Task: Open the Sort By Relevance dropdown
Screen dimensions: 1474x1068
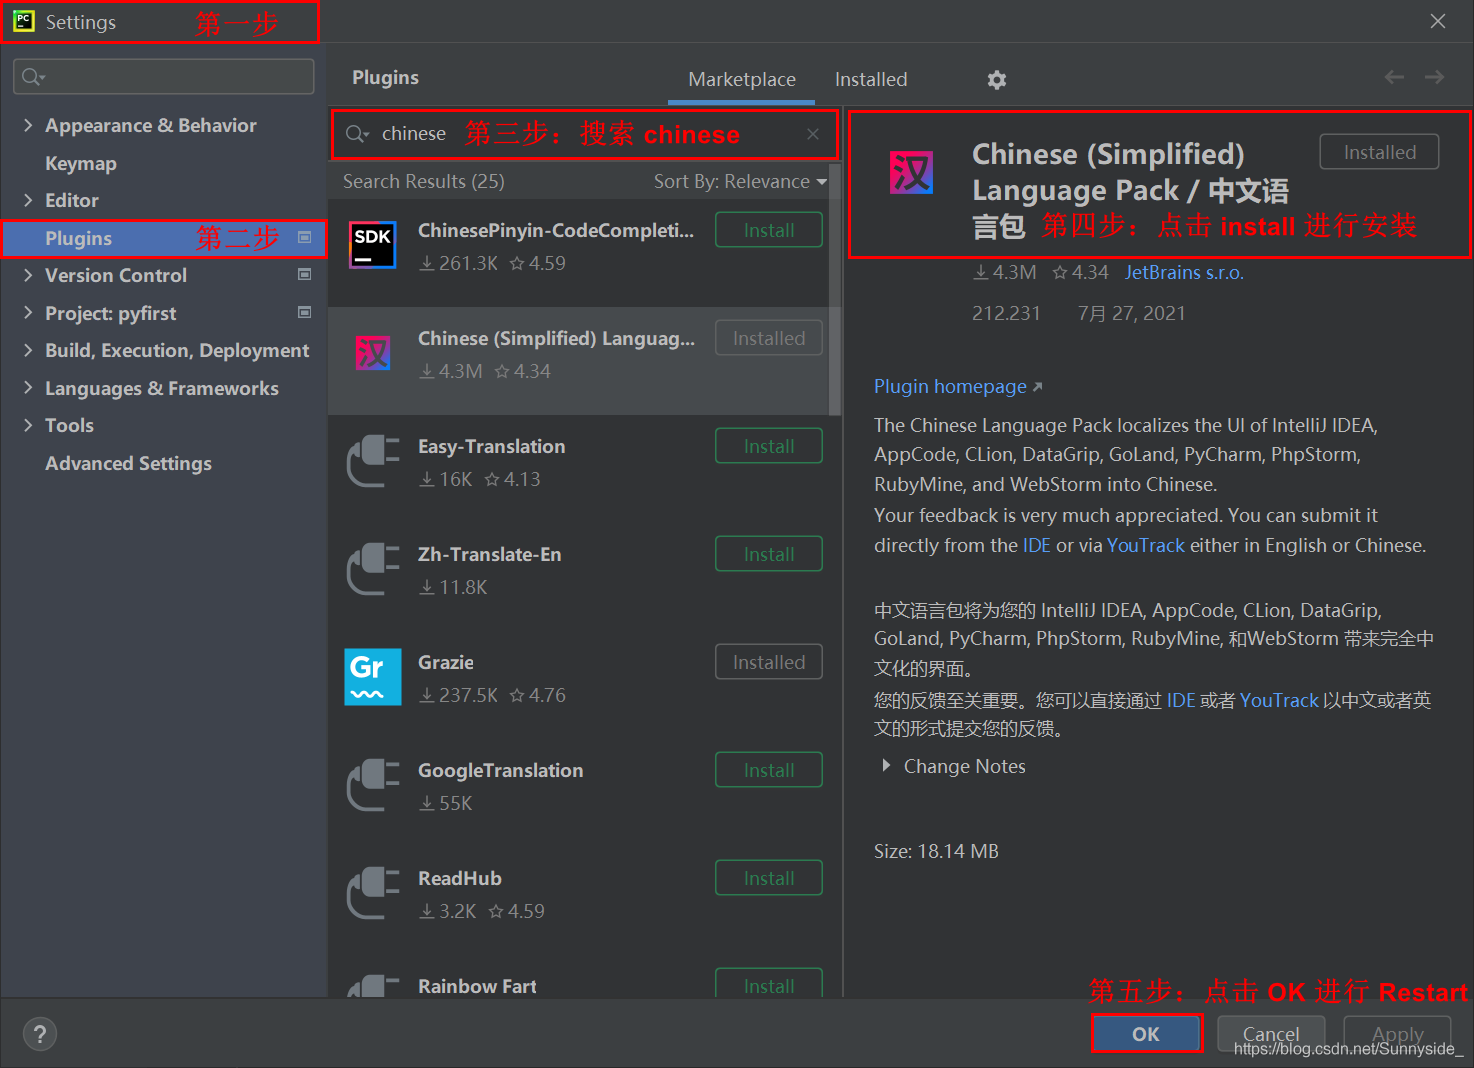Action: (x=740, y=181)
